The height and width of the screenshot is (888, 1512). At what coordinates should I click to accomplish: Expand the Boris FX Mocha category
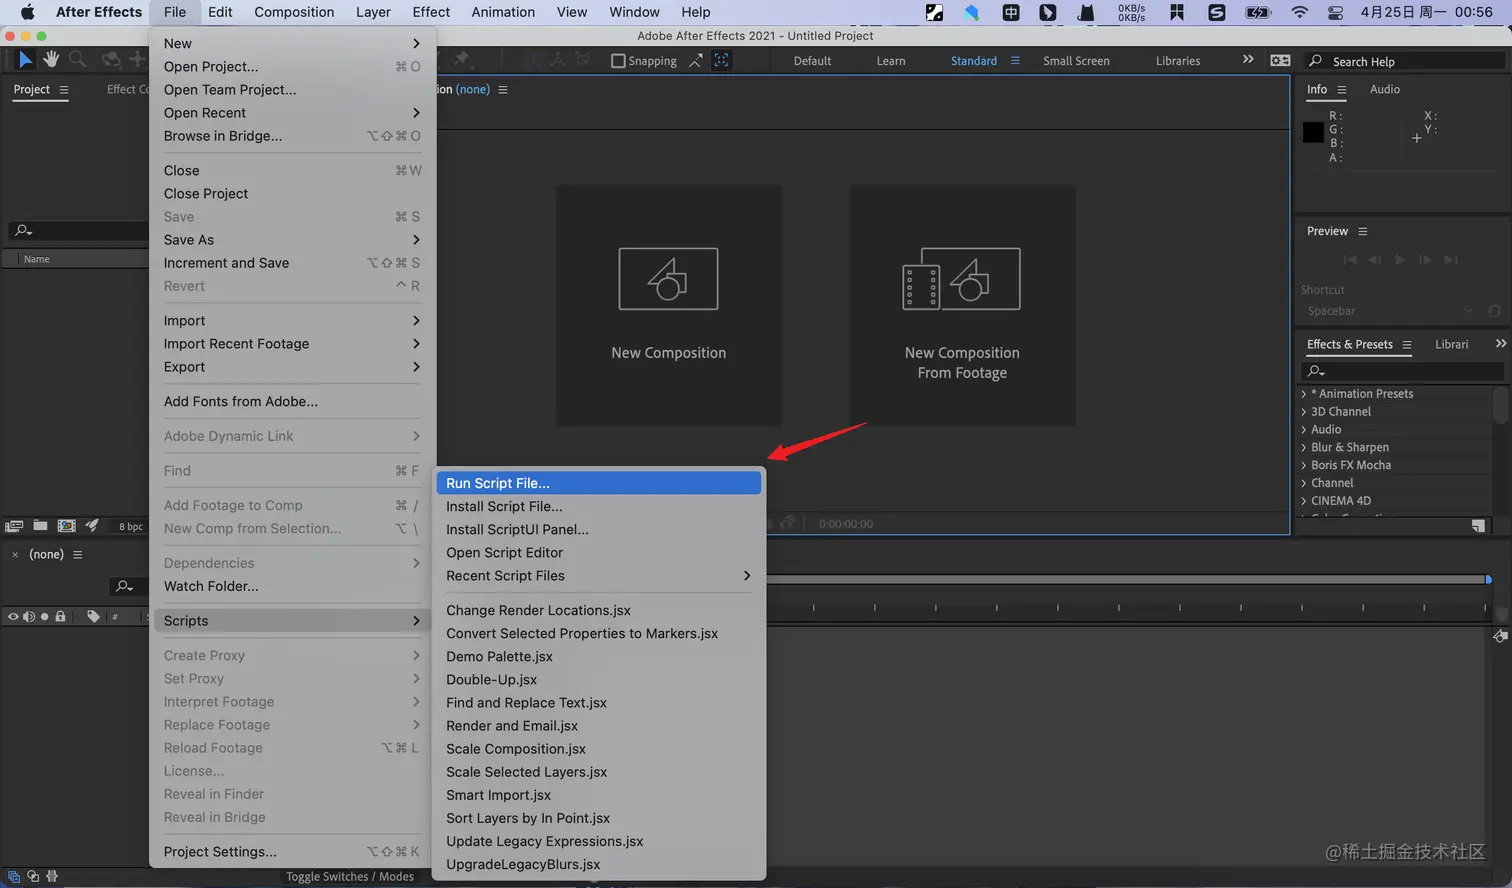(1304, 466)
